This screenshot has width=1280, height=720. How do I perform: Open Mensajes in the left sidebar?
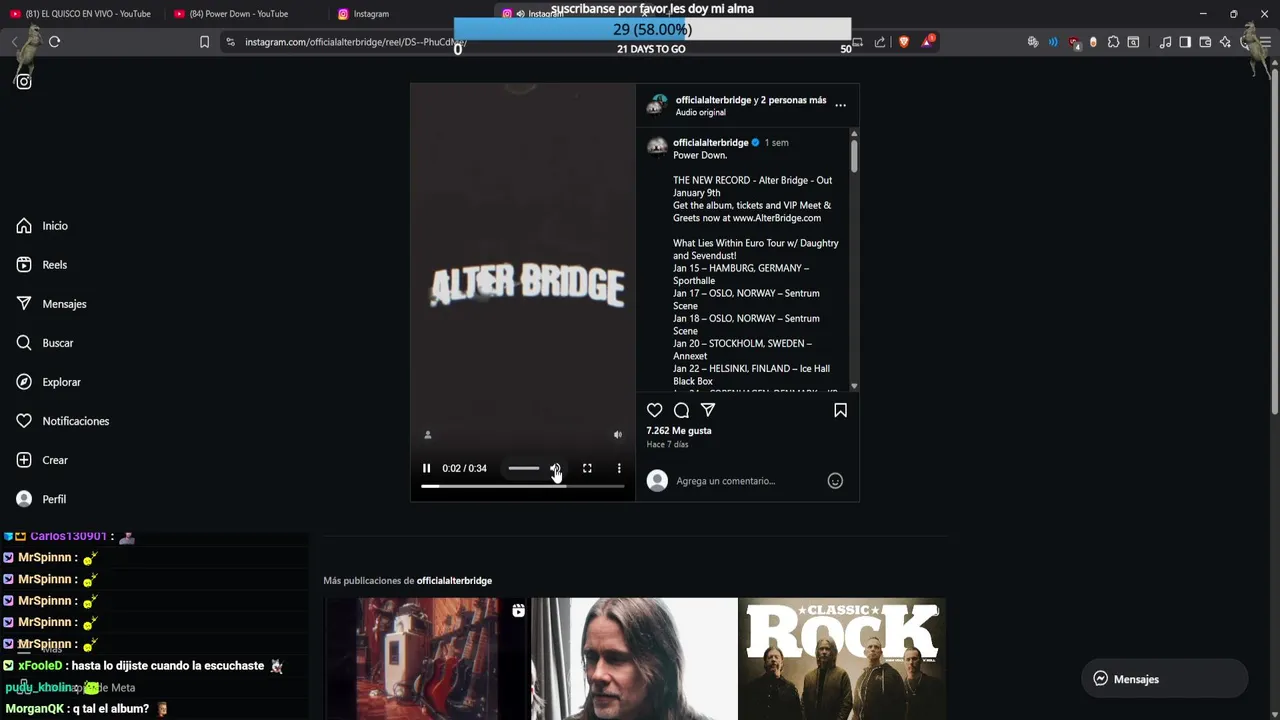coord(52,304)
